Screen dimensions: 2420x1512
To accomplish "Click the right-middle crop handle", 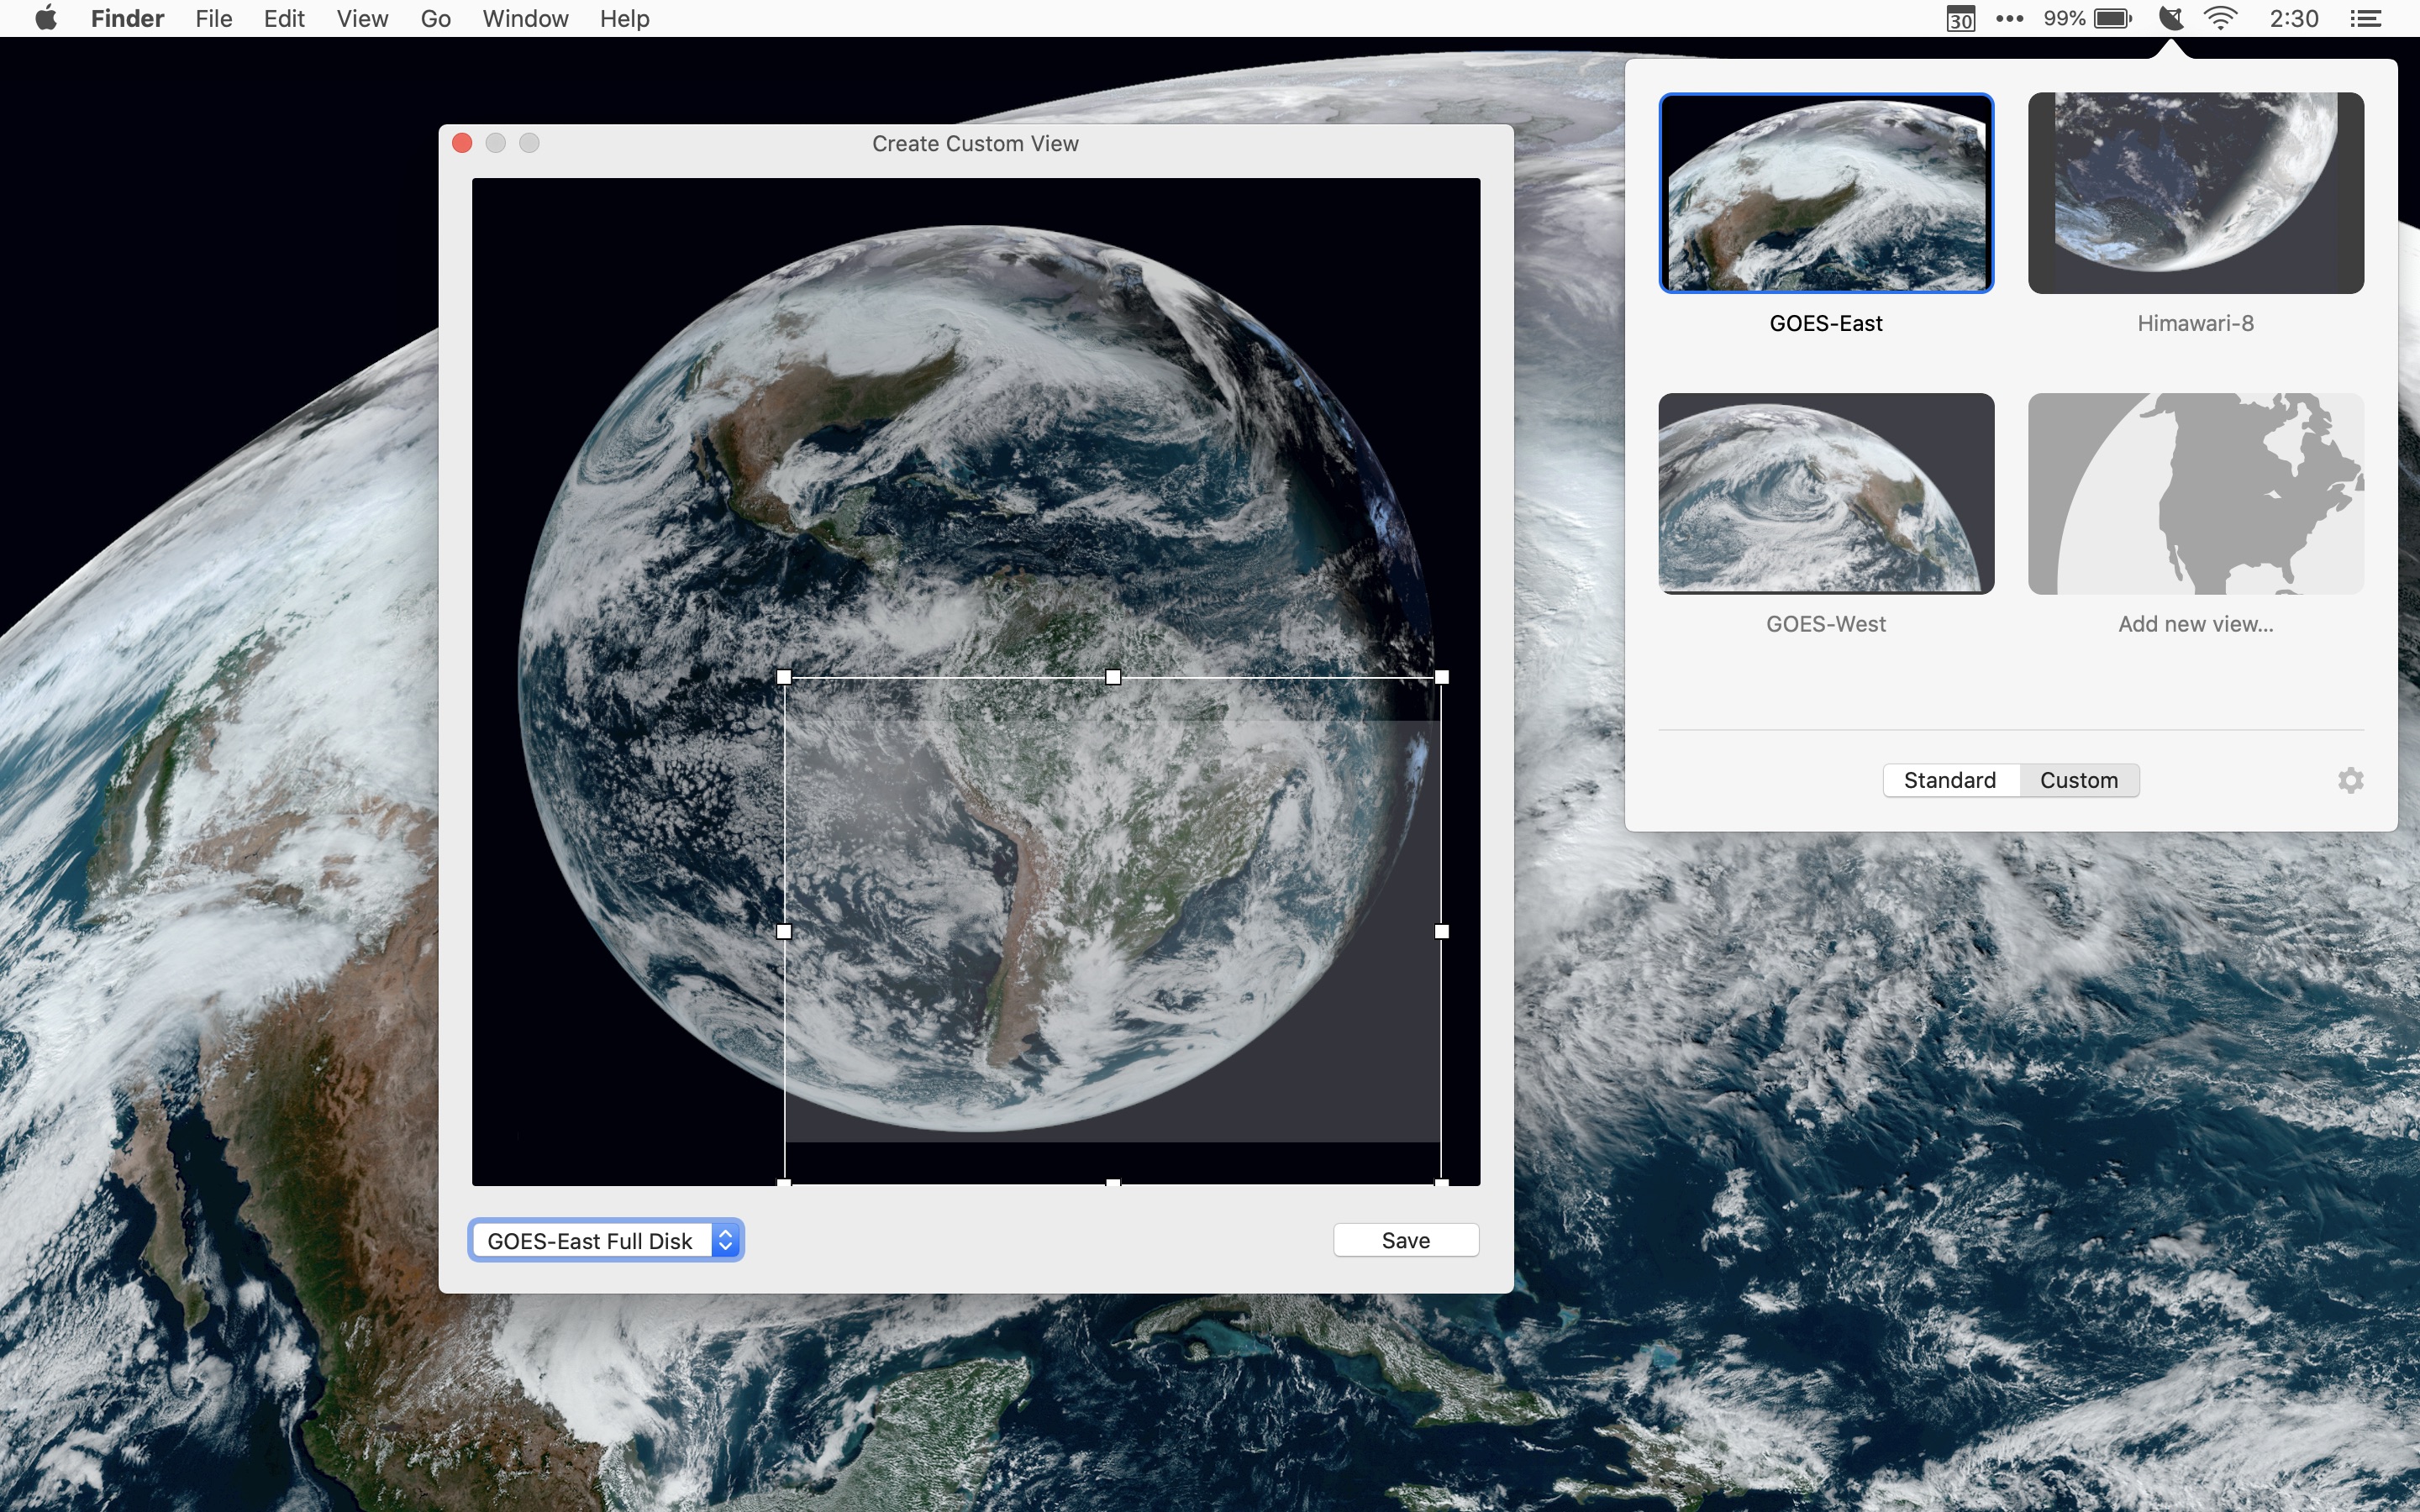I will coord(1442,931).
